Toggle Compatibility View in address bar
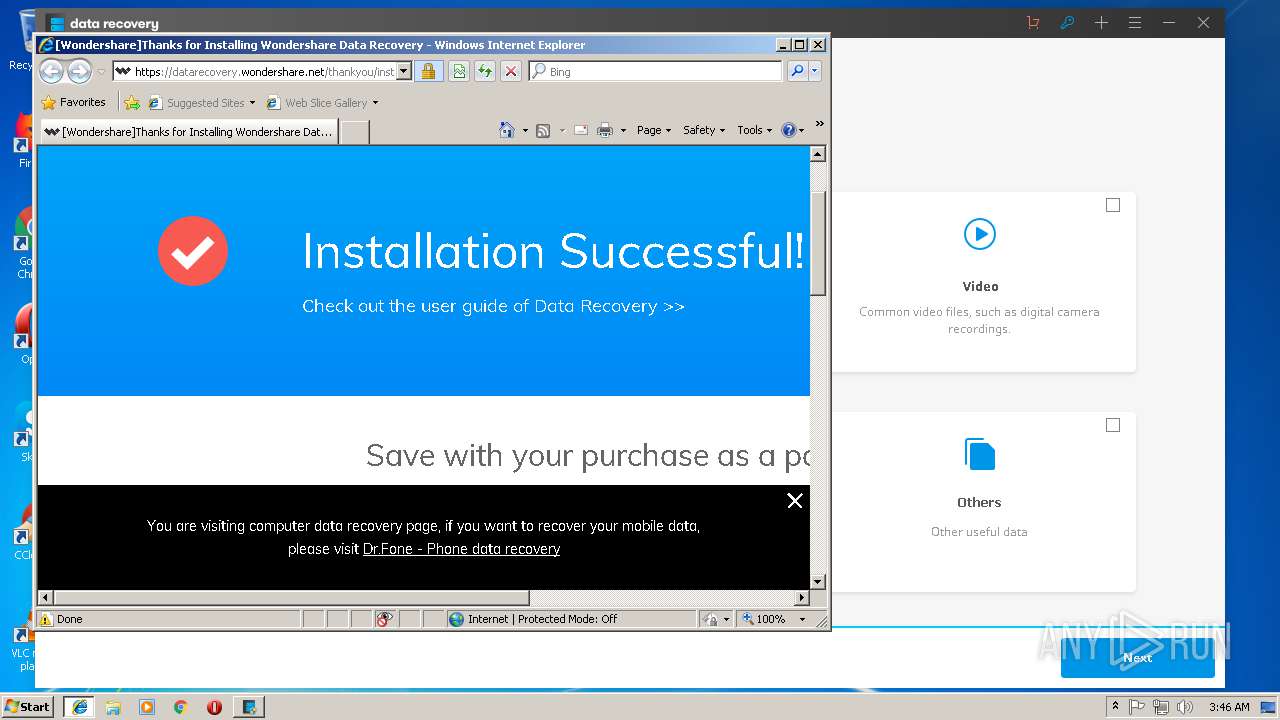This screenshot has height=720, width=1280. [459, 71]
